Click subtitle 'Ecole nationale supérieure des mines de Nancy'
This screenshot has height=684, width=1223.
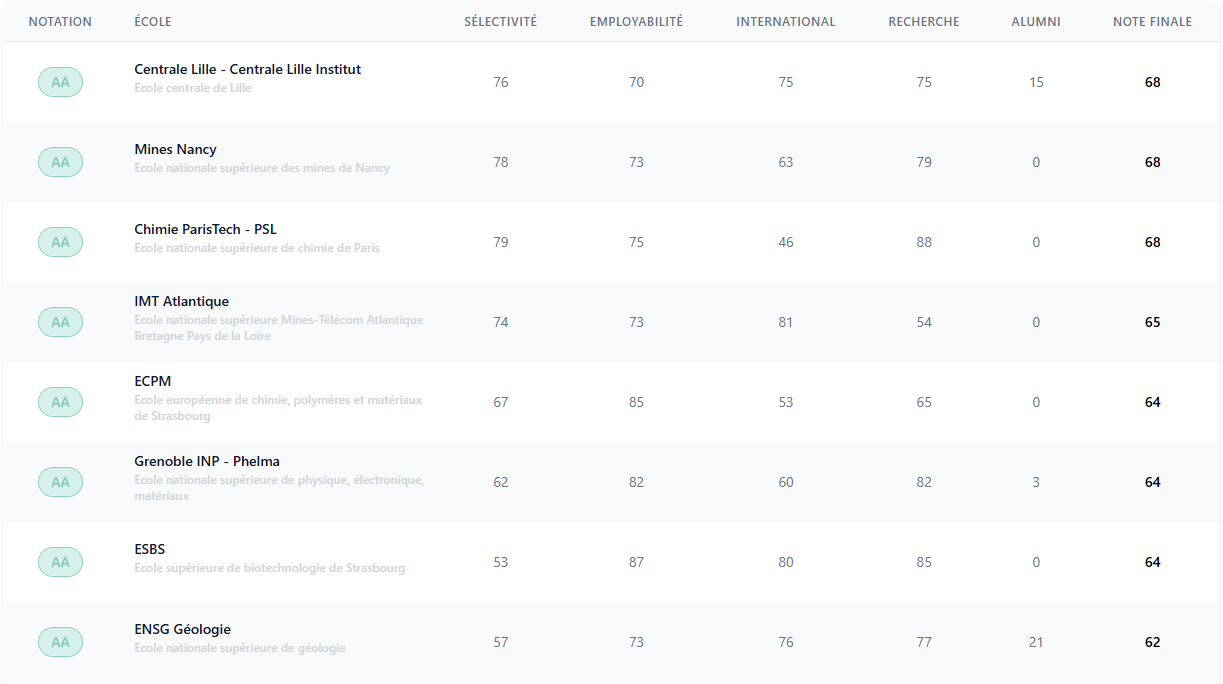(262, 168)
